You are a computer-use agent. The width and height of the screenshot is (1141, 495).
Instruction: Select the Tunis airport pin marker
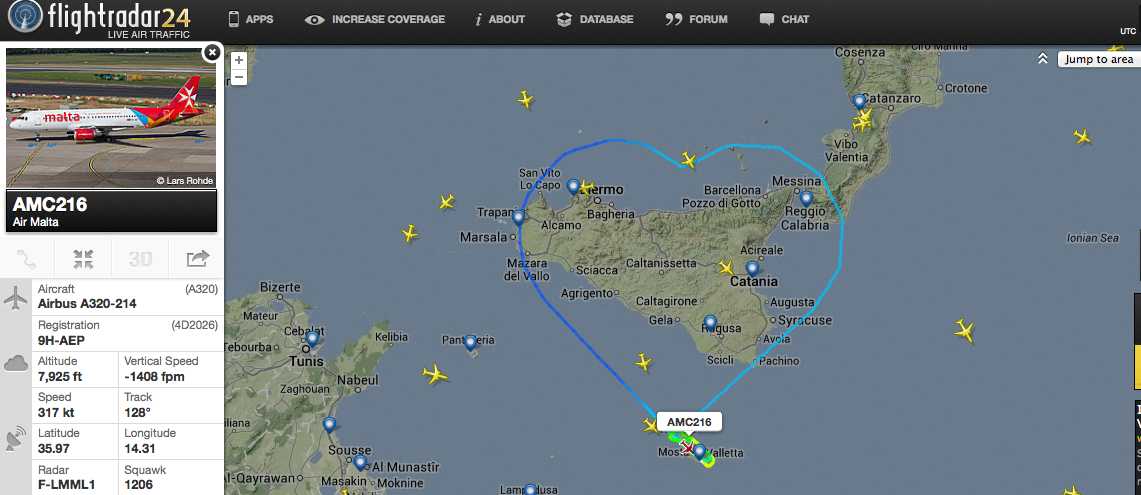tap(312, 339)
